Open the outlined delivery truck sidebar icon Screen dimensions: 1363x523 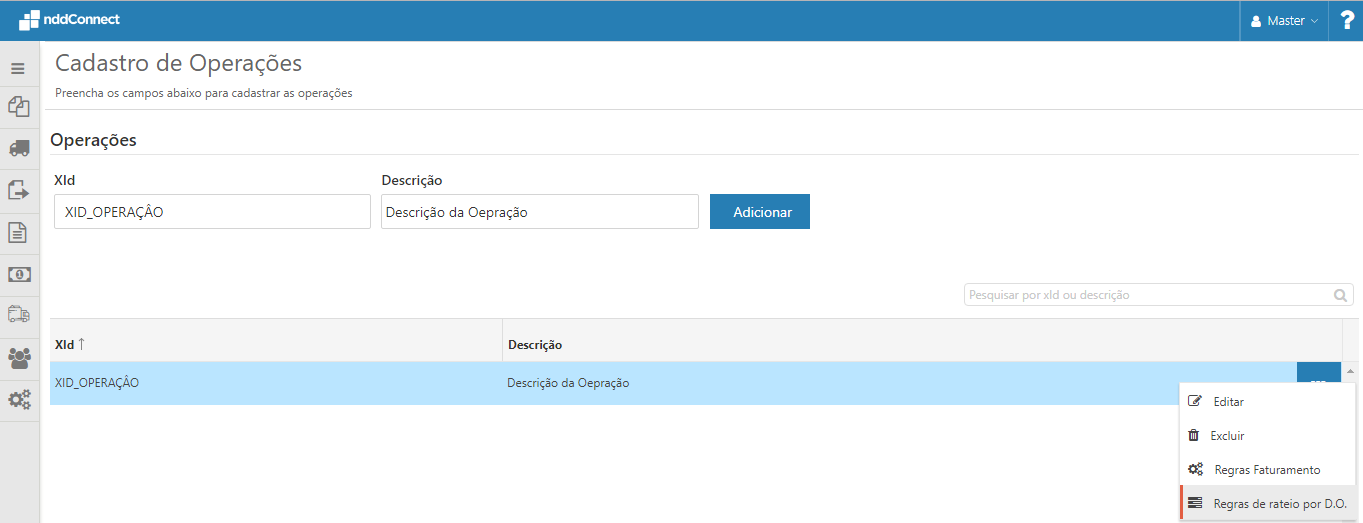point(18,315)
